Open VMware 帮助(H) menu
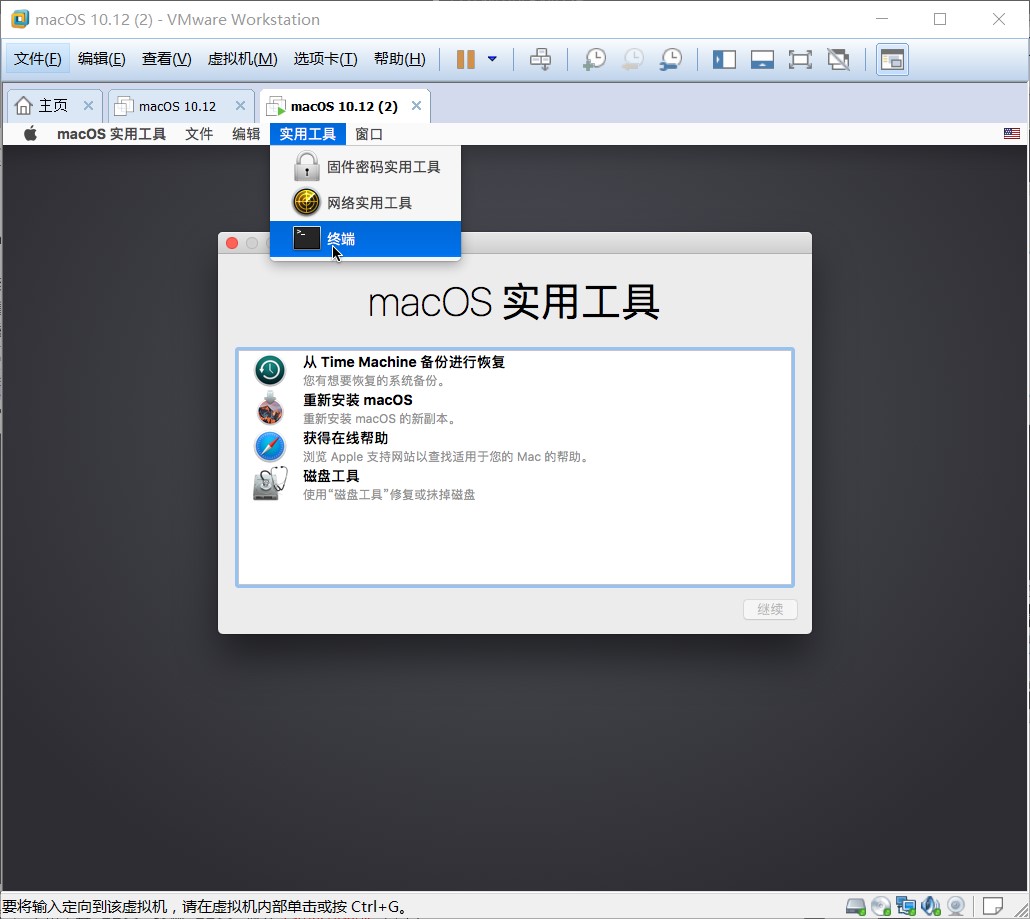 [399, 59]
